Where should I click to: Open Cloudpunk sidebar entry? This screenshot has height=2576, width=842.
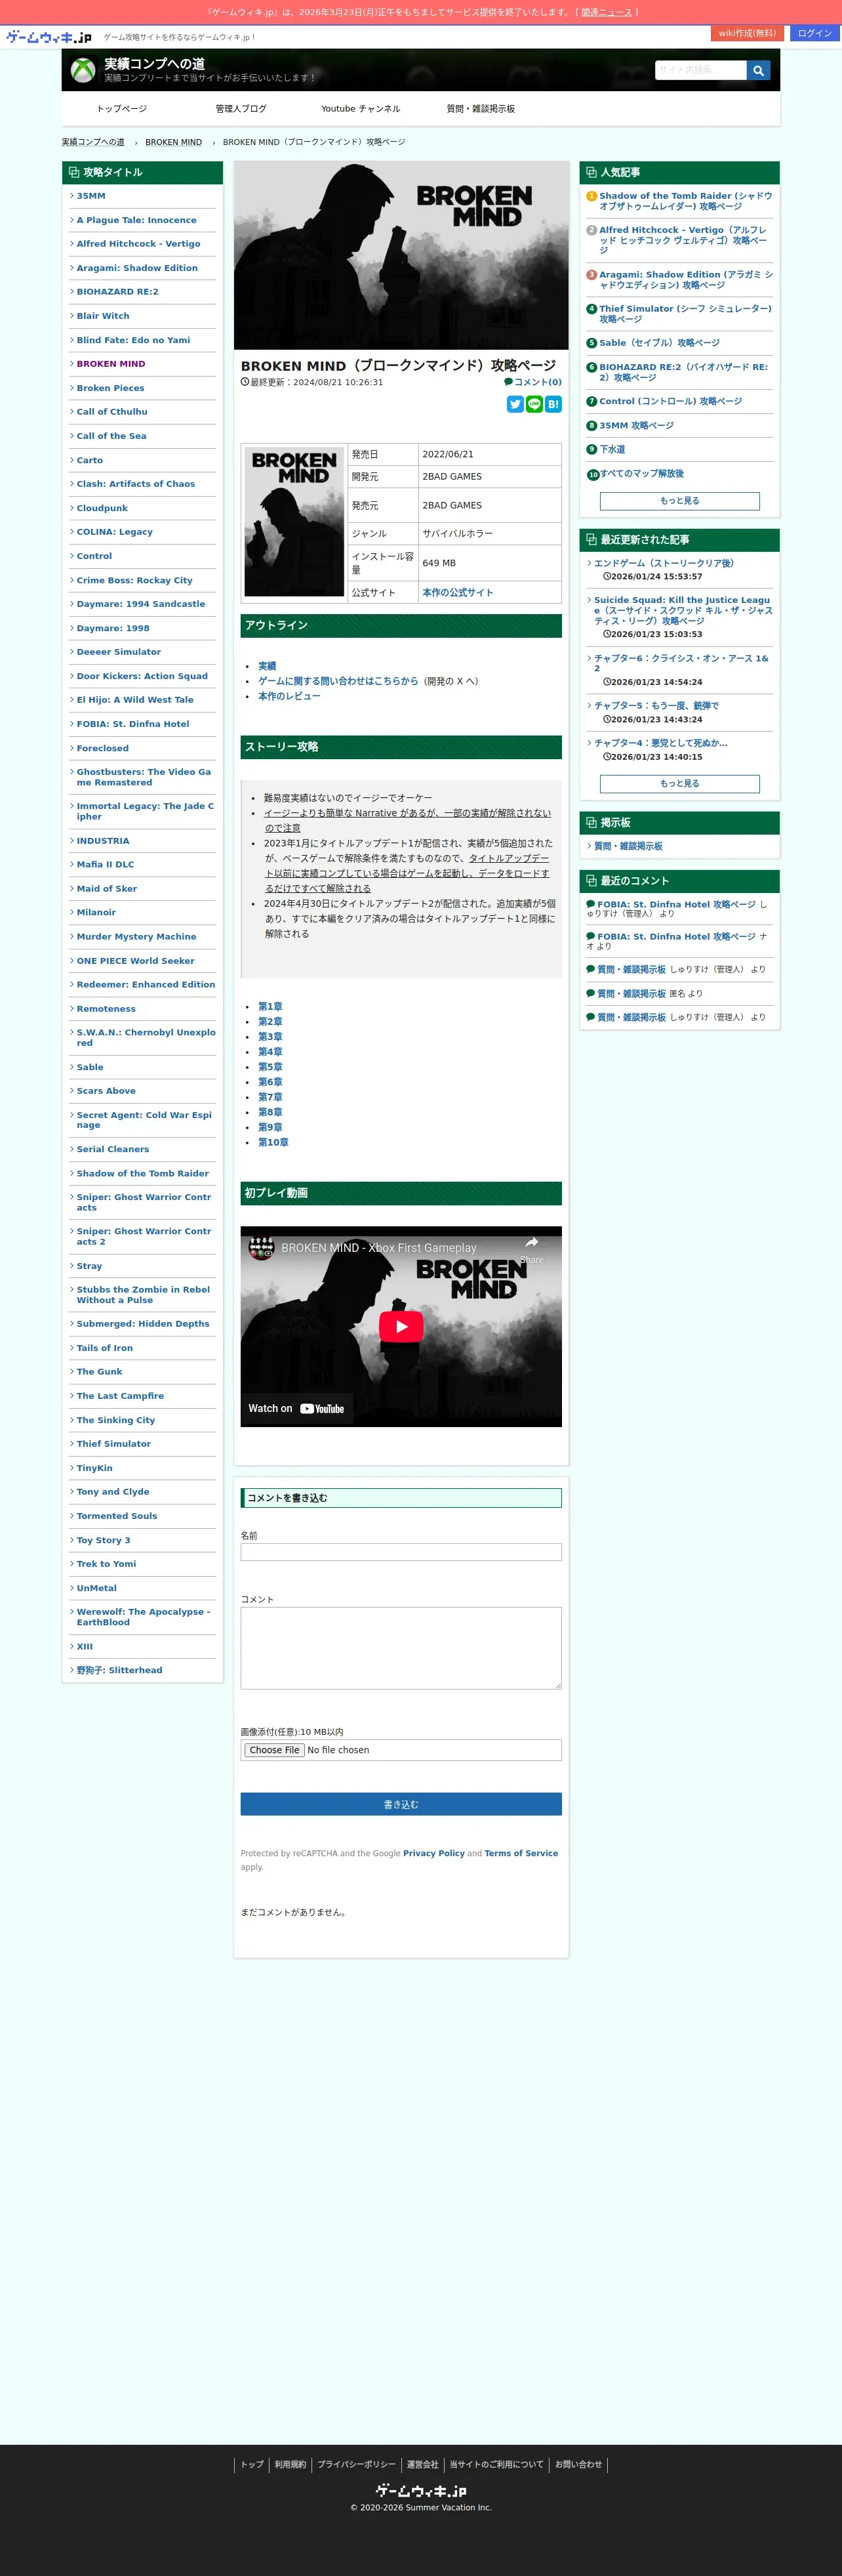pos(102,508)
